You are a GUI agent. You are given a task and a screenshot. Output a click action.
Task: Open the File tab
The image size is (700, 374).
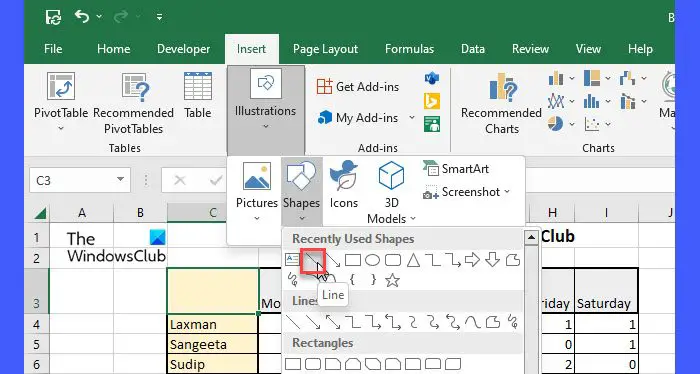(x=53, y=49)
